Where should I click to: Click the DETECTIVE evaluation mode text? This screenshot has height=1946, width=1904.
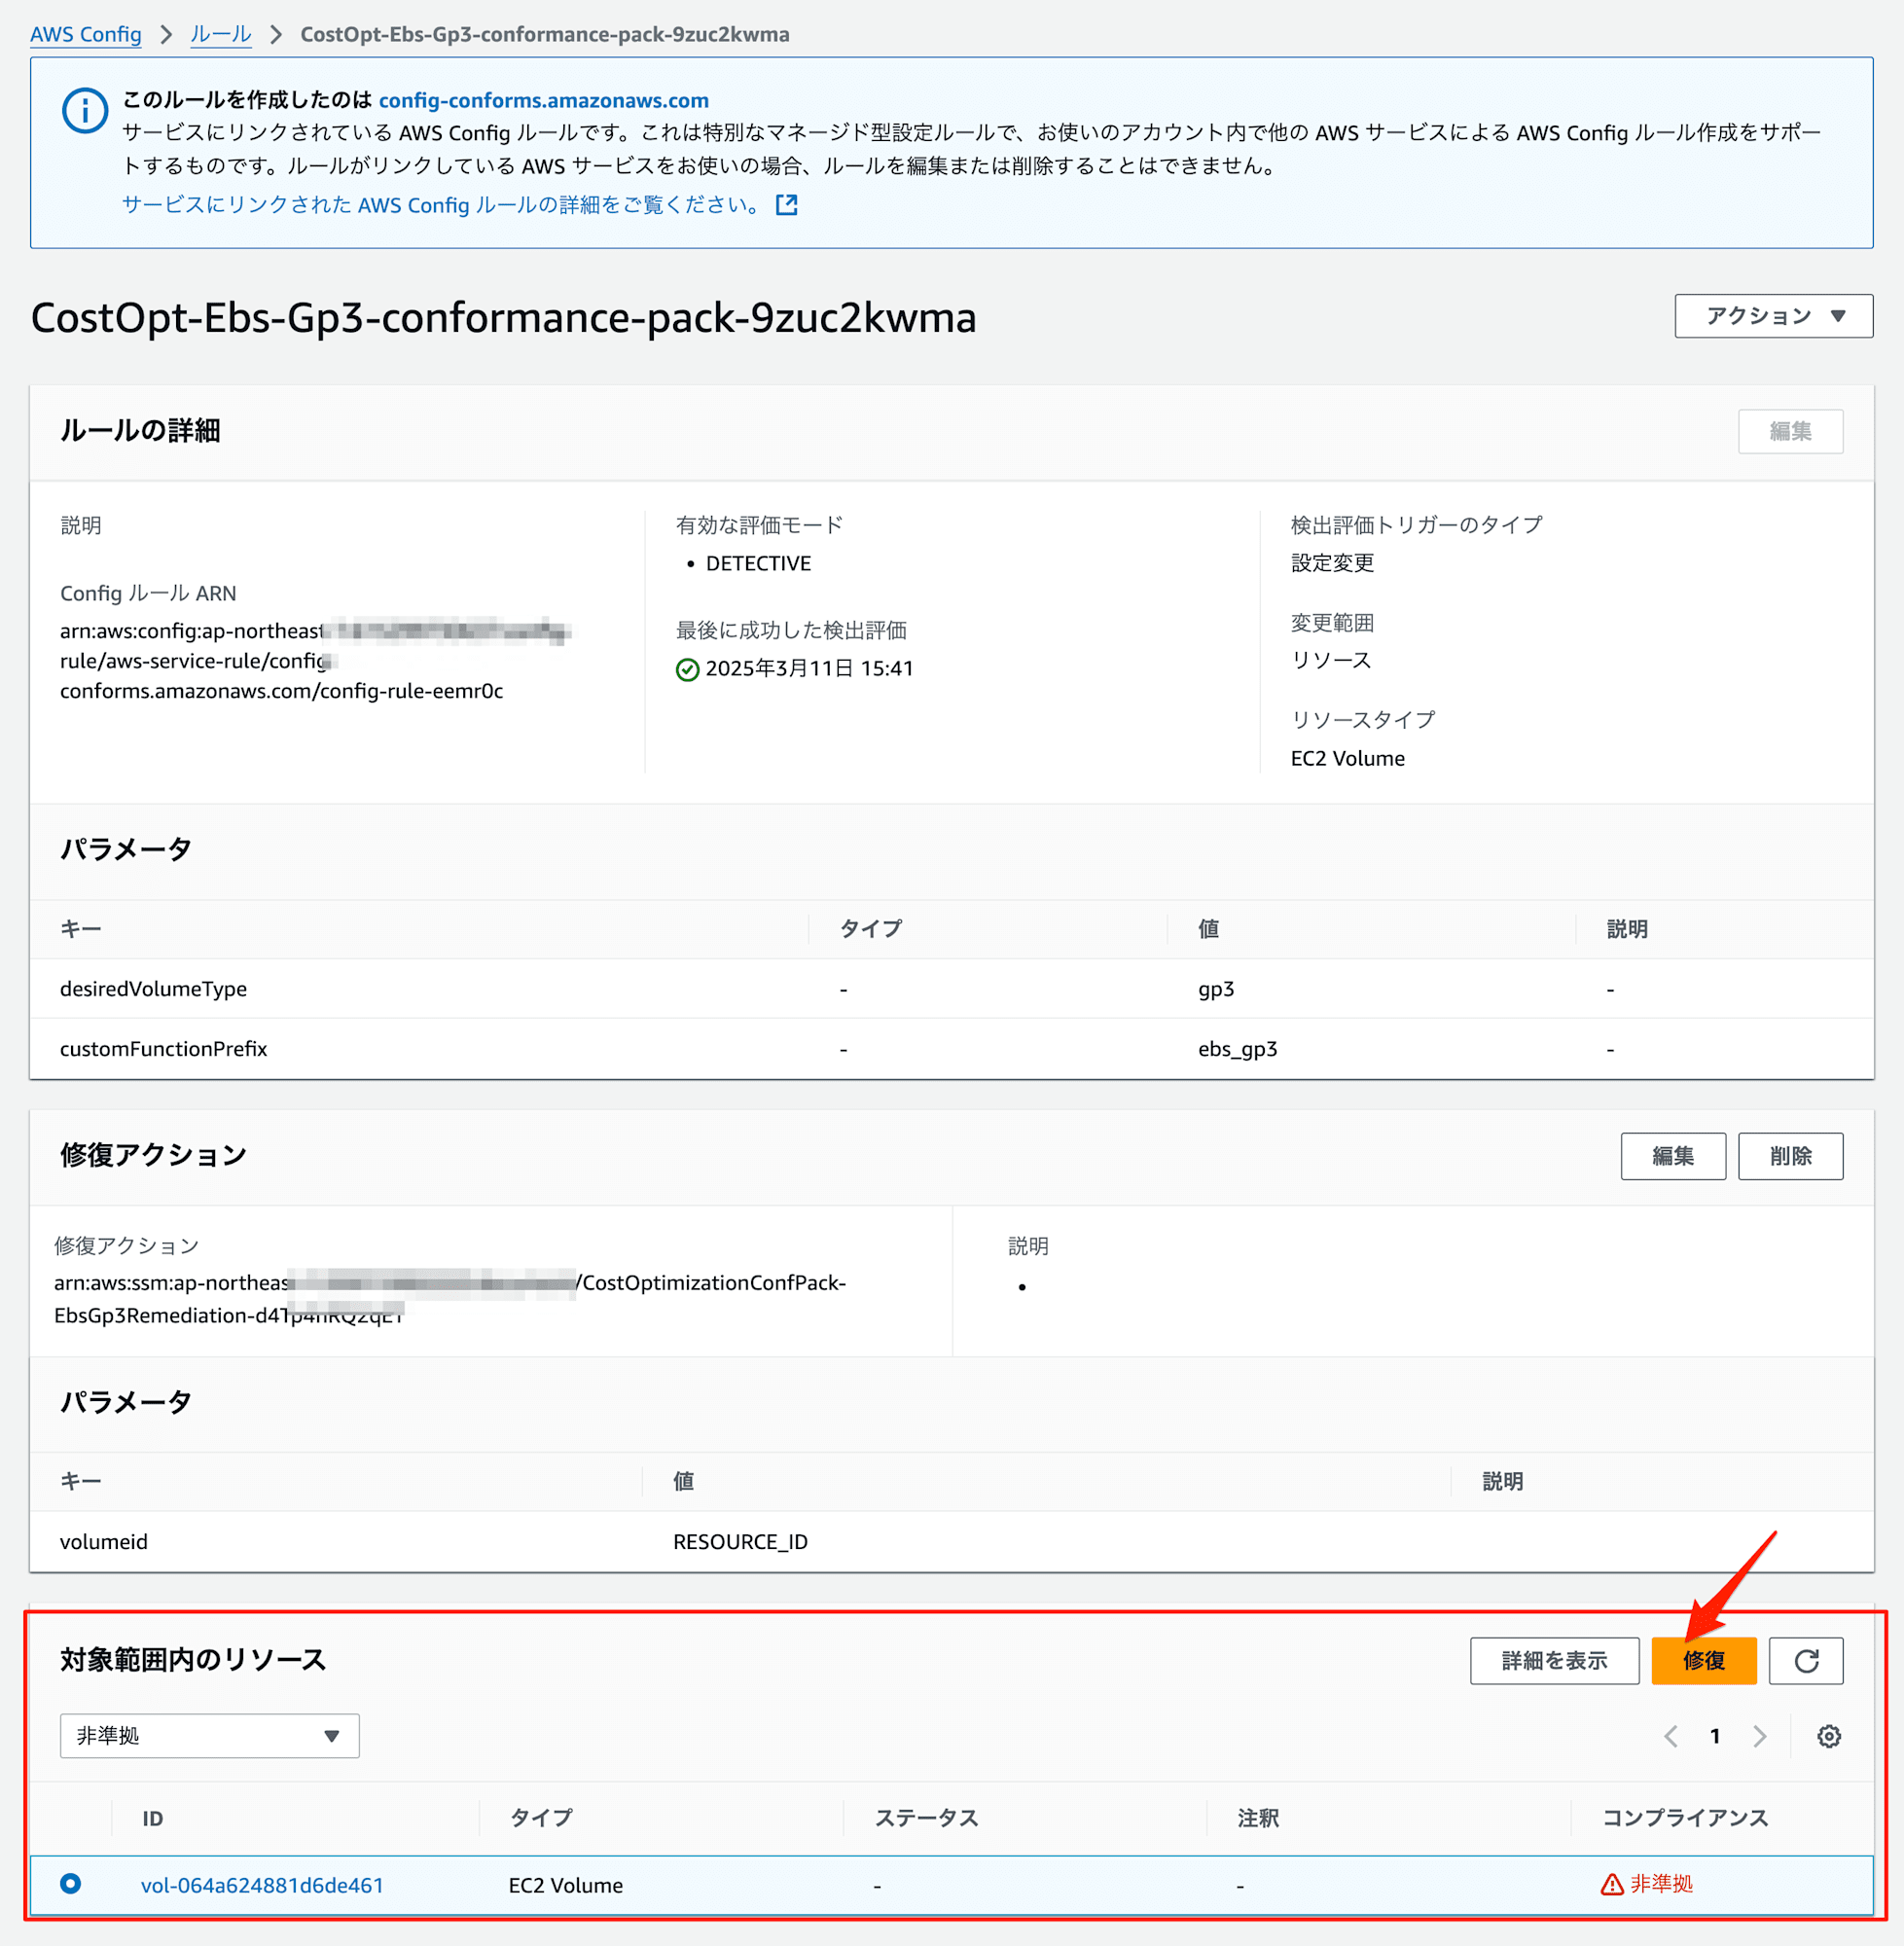coord(758,564)
